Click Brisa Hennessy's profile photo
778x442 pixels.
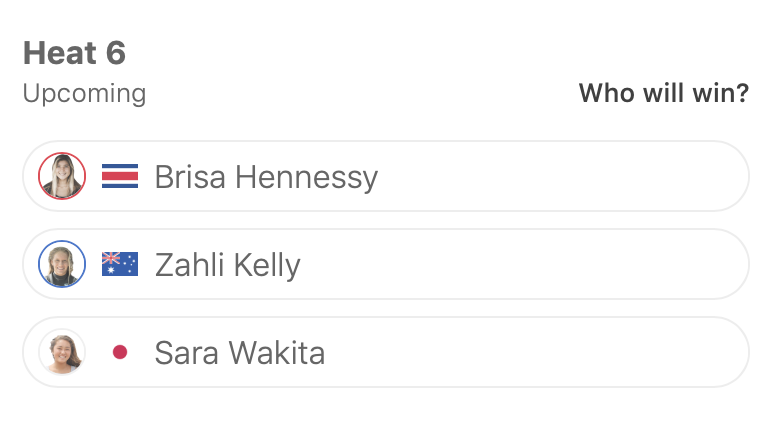[x=62, y=177]
